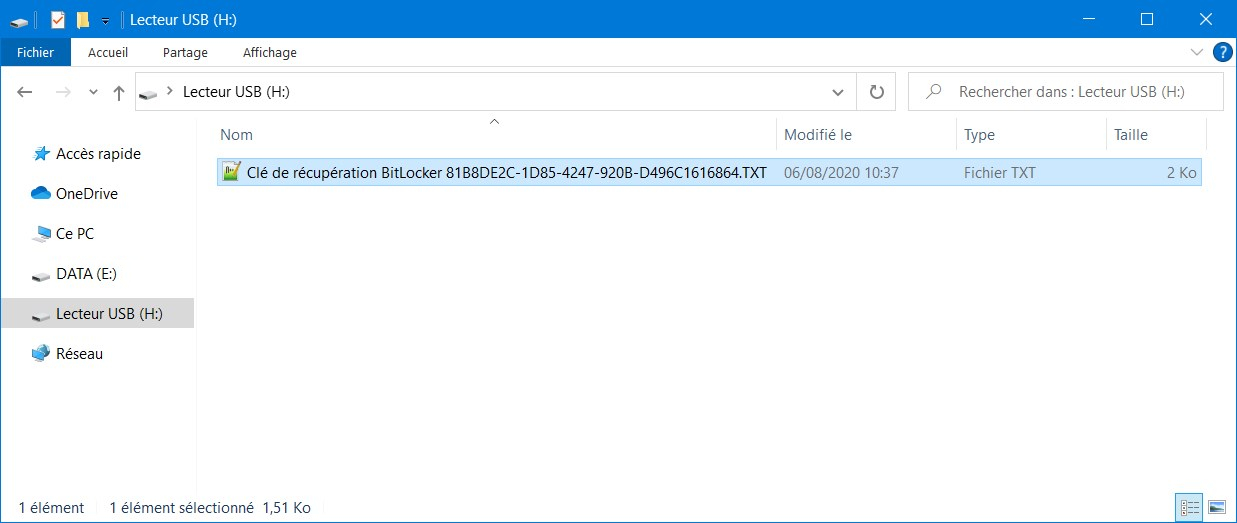Click the address bar path Lecteur USB (H:)
The height and width of the screenshot is (523, 1237).
pos(236,92)
